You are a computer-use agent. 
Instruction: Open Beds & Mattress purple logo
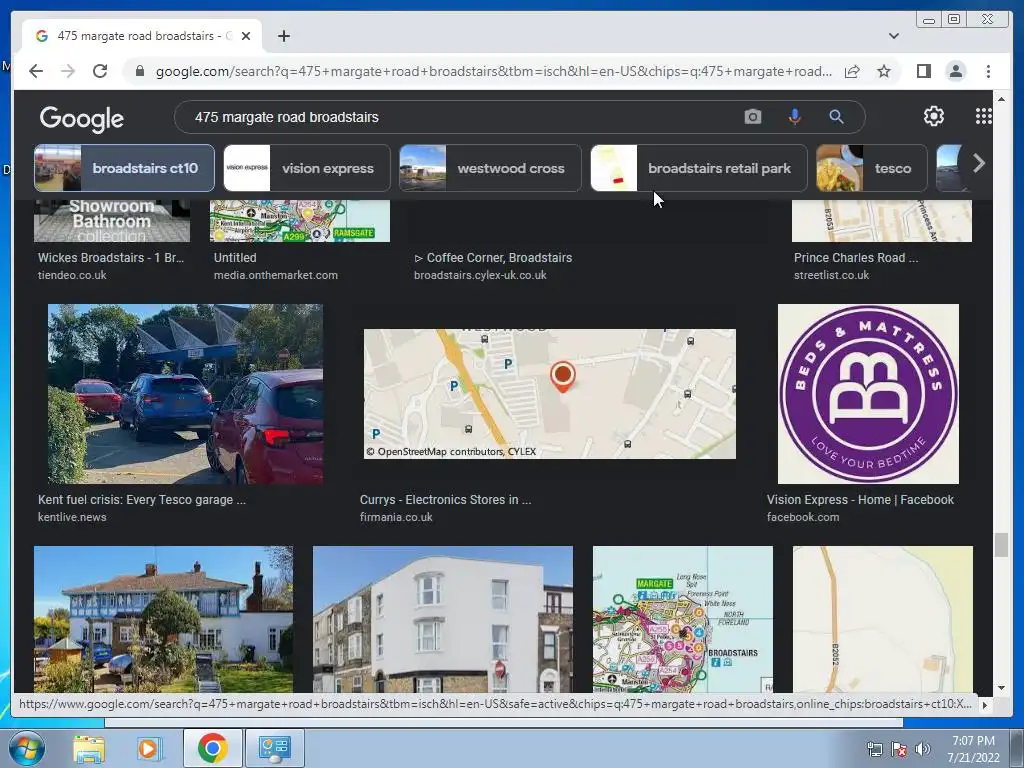[x=868, y=394]
